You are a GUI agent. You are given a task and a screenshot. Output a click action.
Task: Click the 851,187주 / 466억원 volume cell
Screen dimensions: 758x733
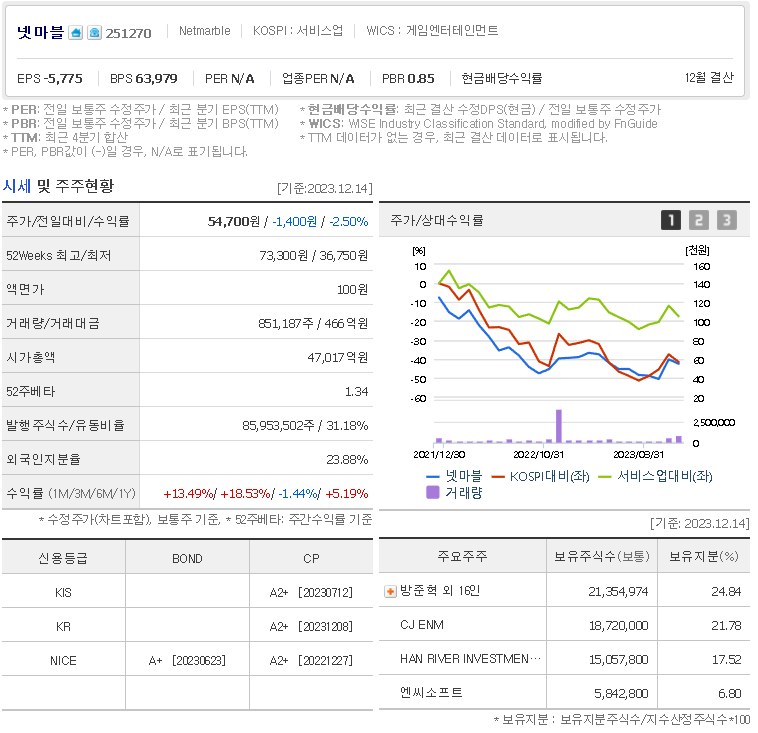(x=313, y=323)
